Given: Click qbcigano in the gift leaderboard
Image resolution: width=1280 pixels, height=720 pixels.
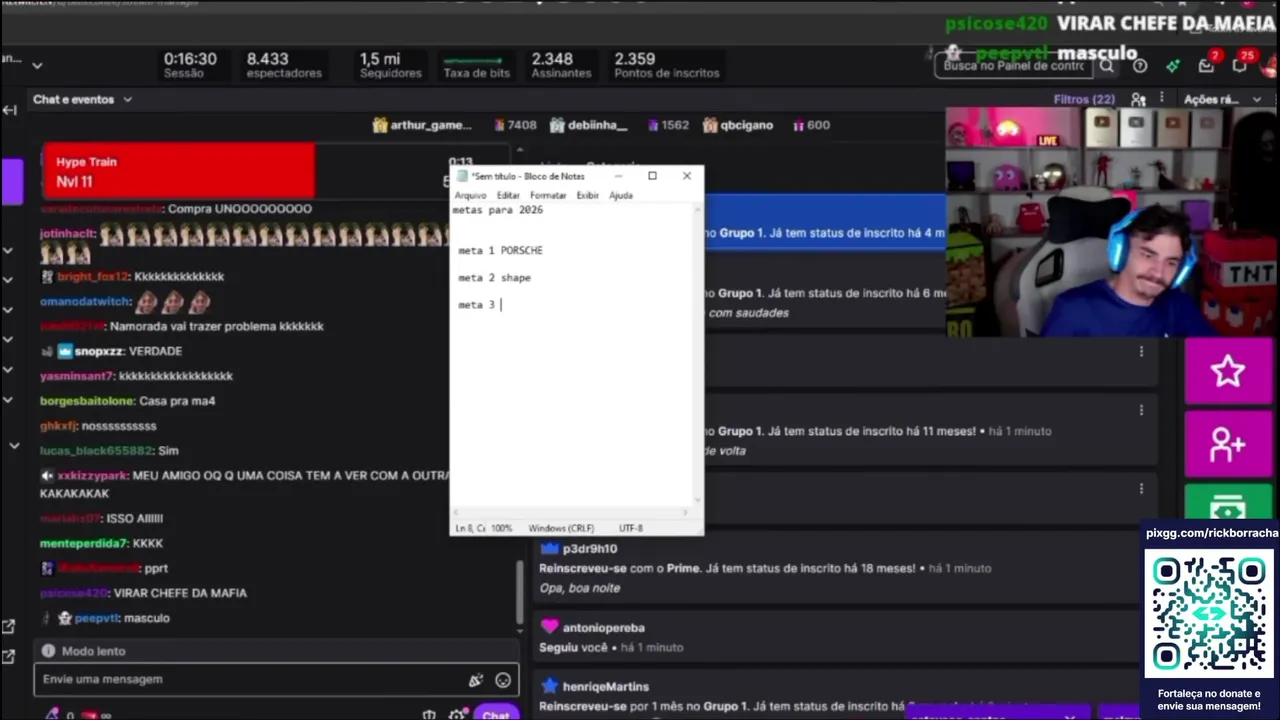Looking at the screenshot, I should (x=746, y=125).
